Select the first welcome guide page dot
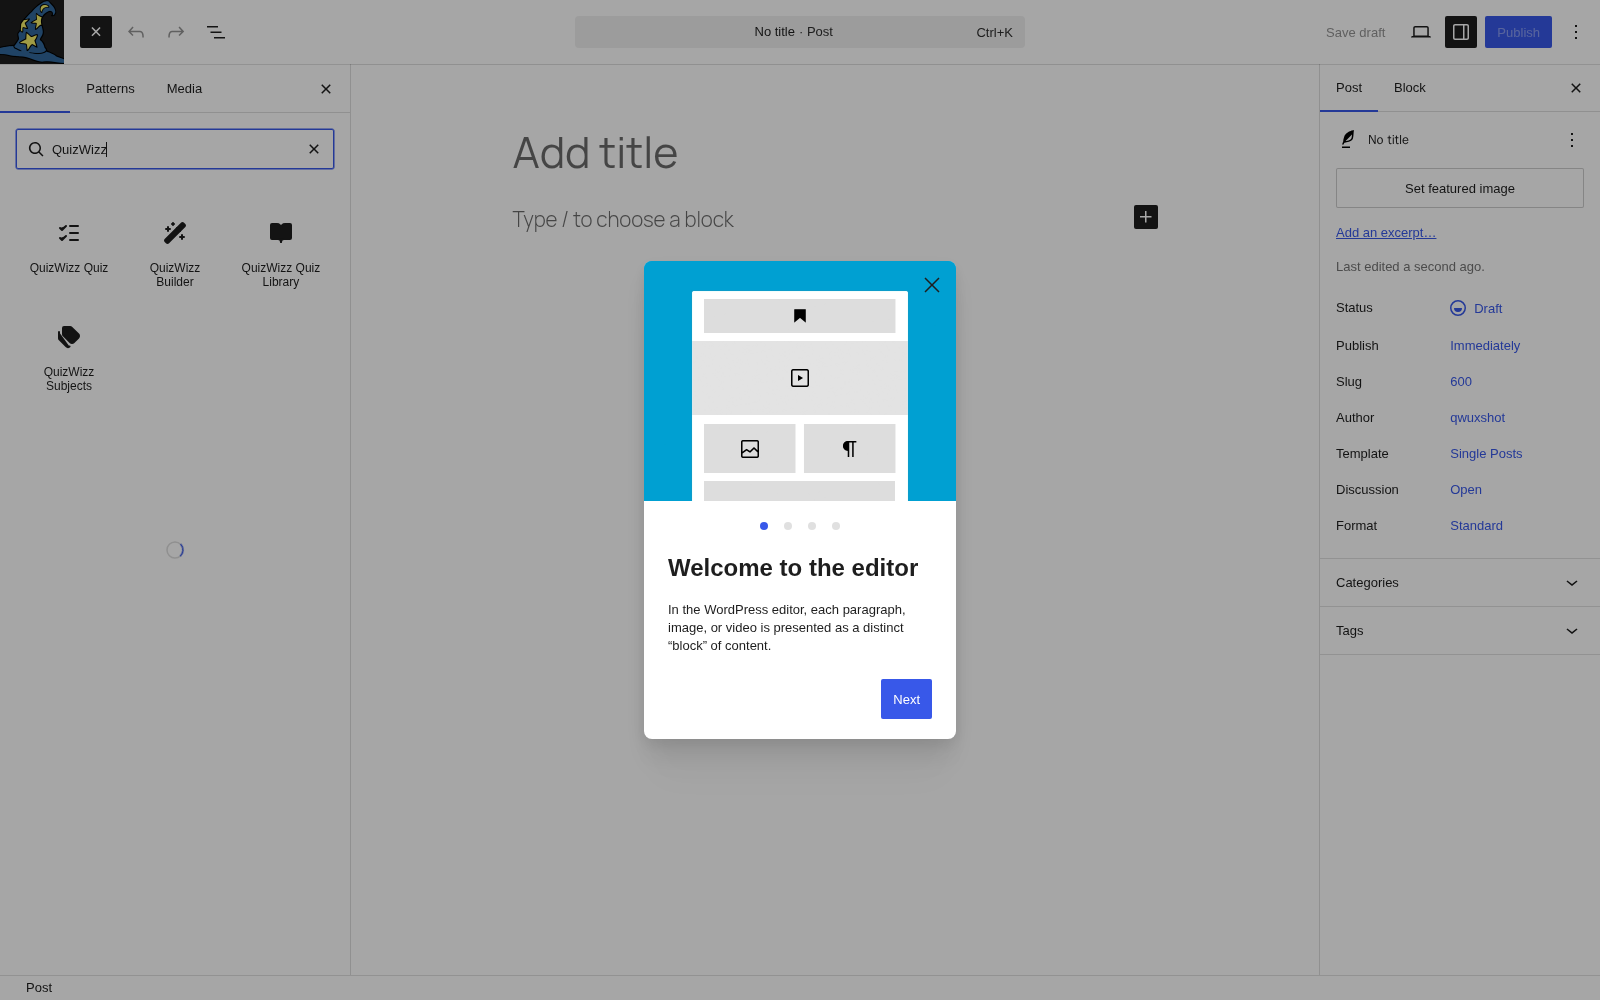The image size is (1600, 1000). (764, 526)
